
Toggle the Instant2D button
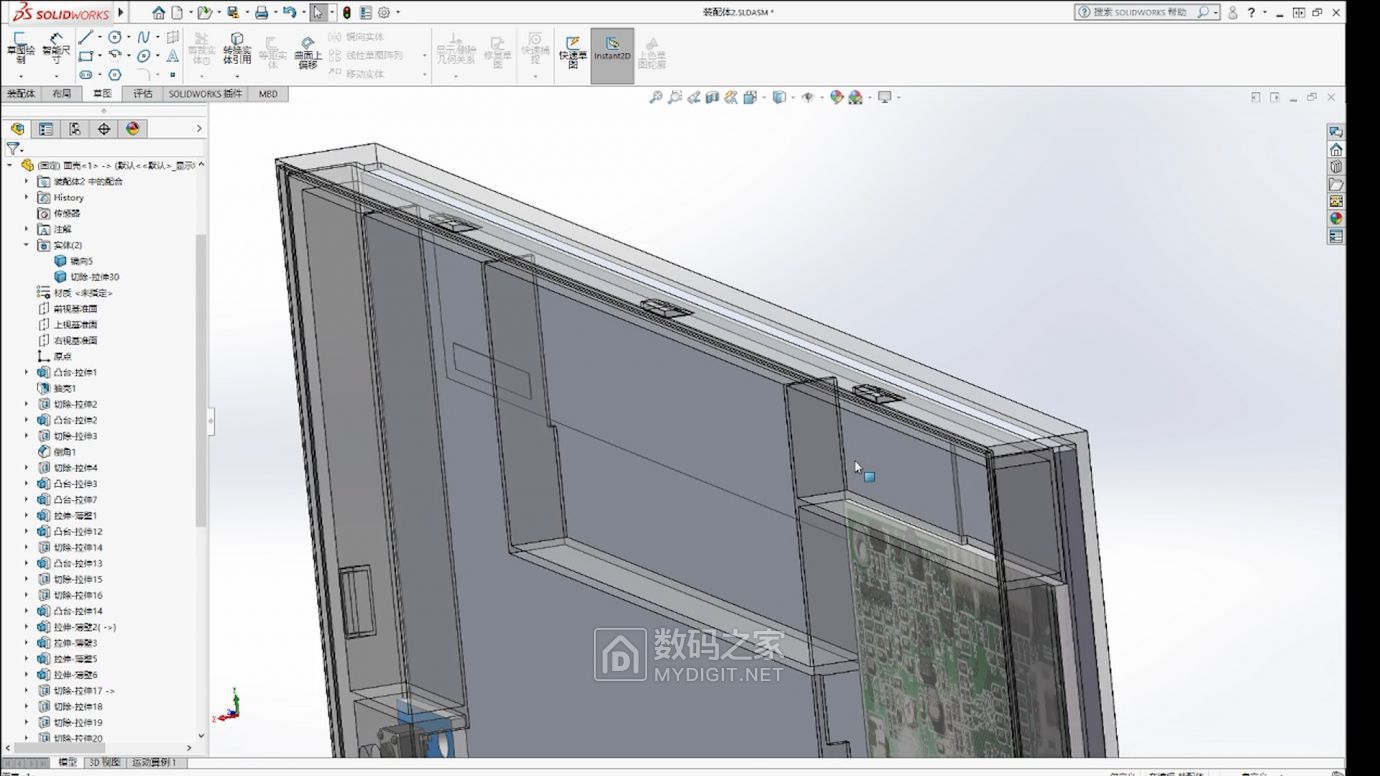612,55
